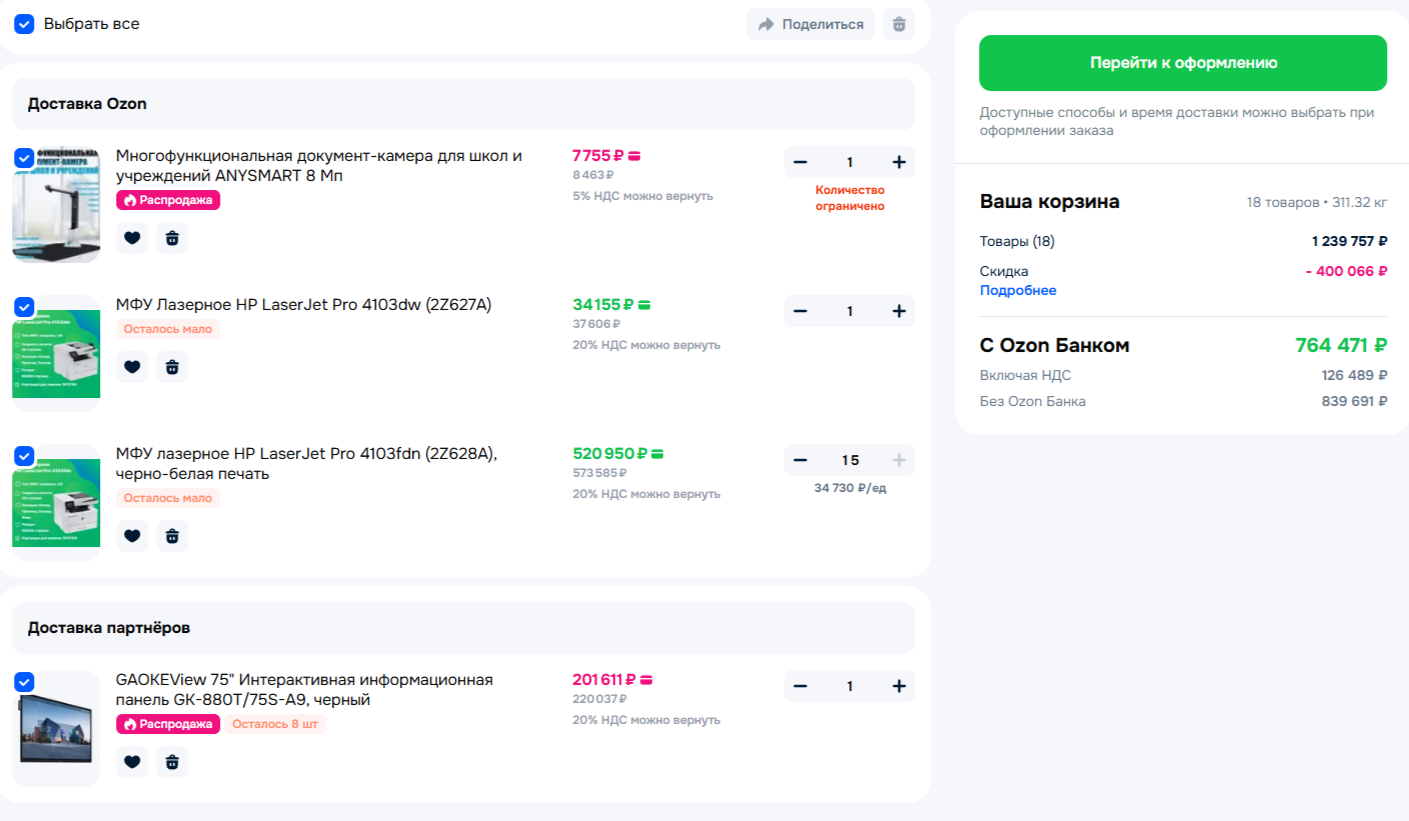
Task: Click the Распродажа badge on ANYSMART camera
Action: coord(168,200)
